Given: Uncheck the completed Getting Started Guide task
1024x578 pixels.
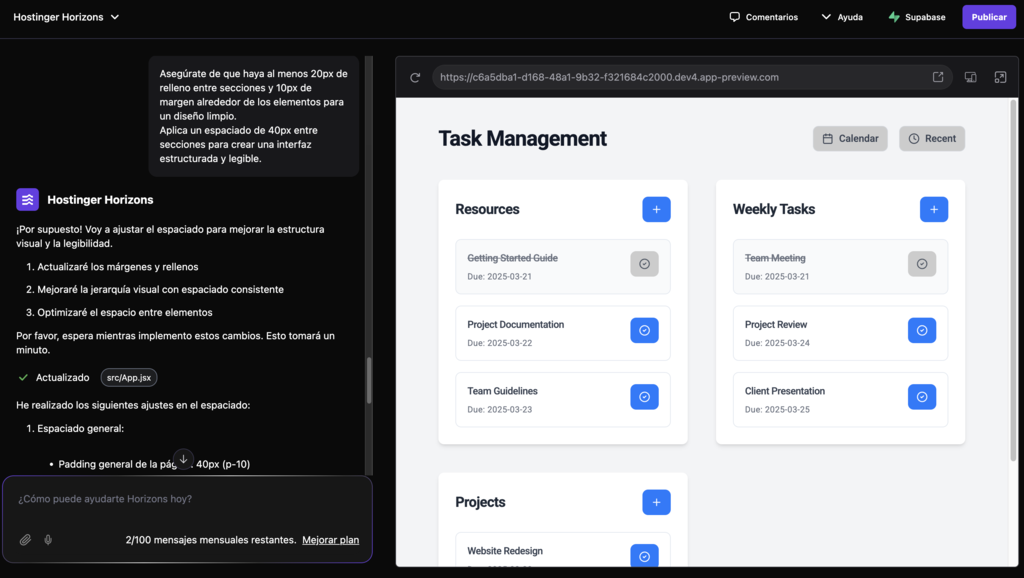Looking at the screenshot, I should (644, 264).
